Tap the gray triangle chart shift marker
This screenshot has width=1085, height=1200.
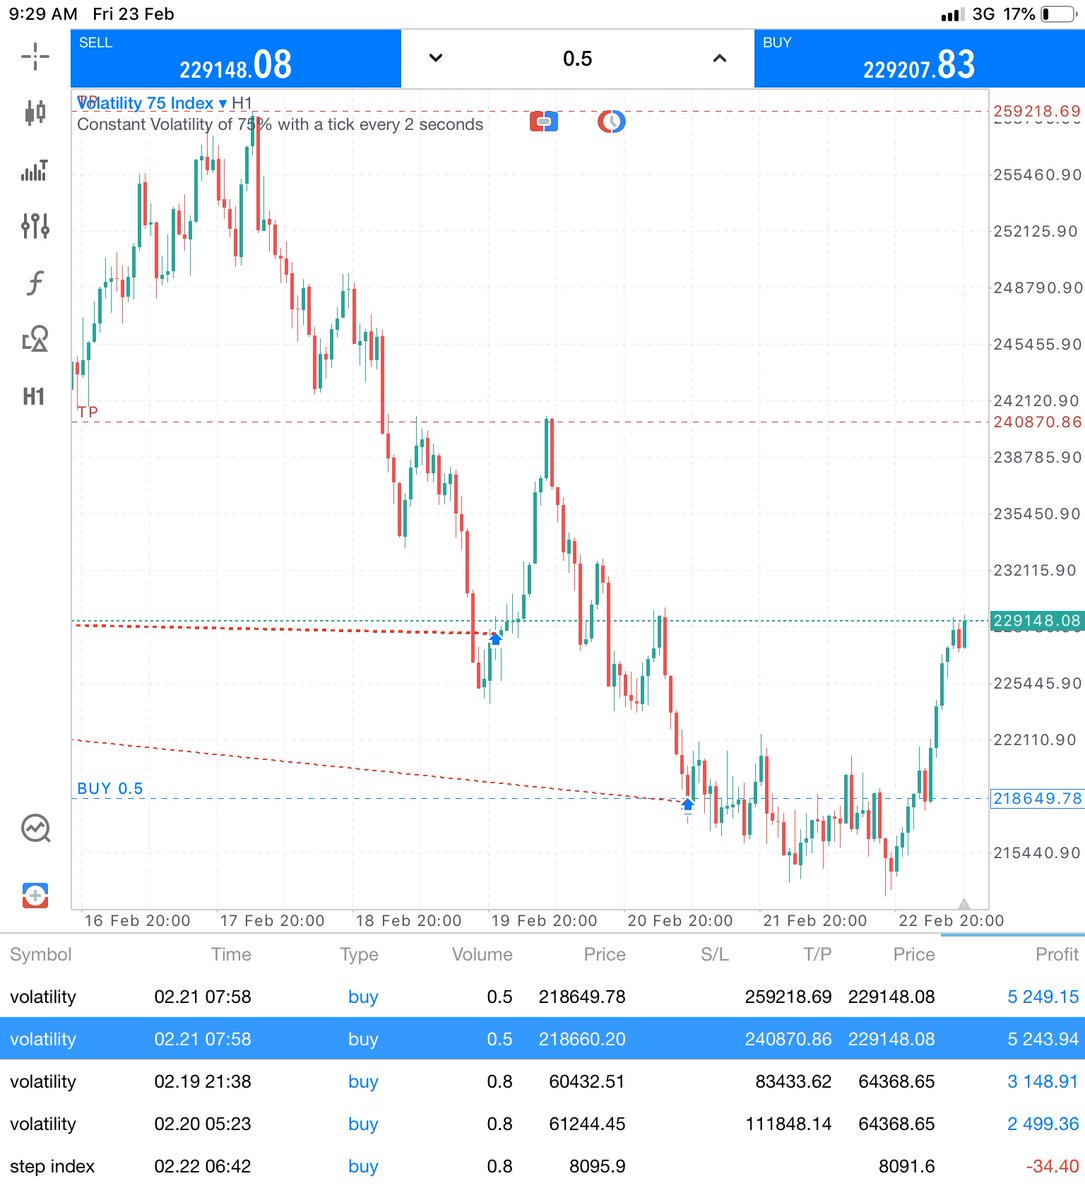click(964, 903)
